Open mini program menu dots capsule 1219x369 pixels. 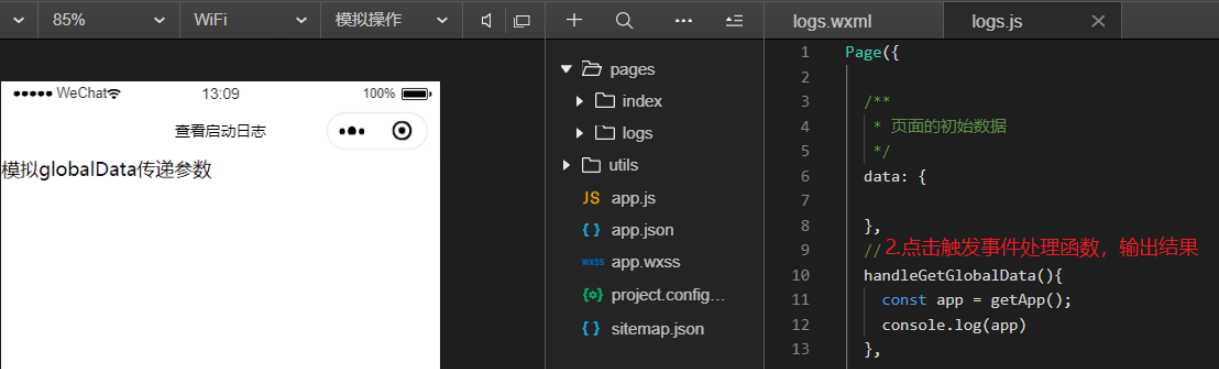[x=352, y=131]
